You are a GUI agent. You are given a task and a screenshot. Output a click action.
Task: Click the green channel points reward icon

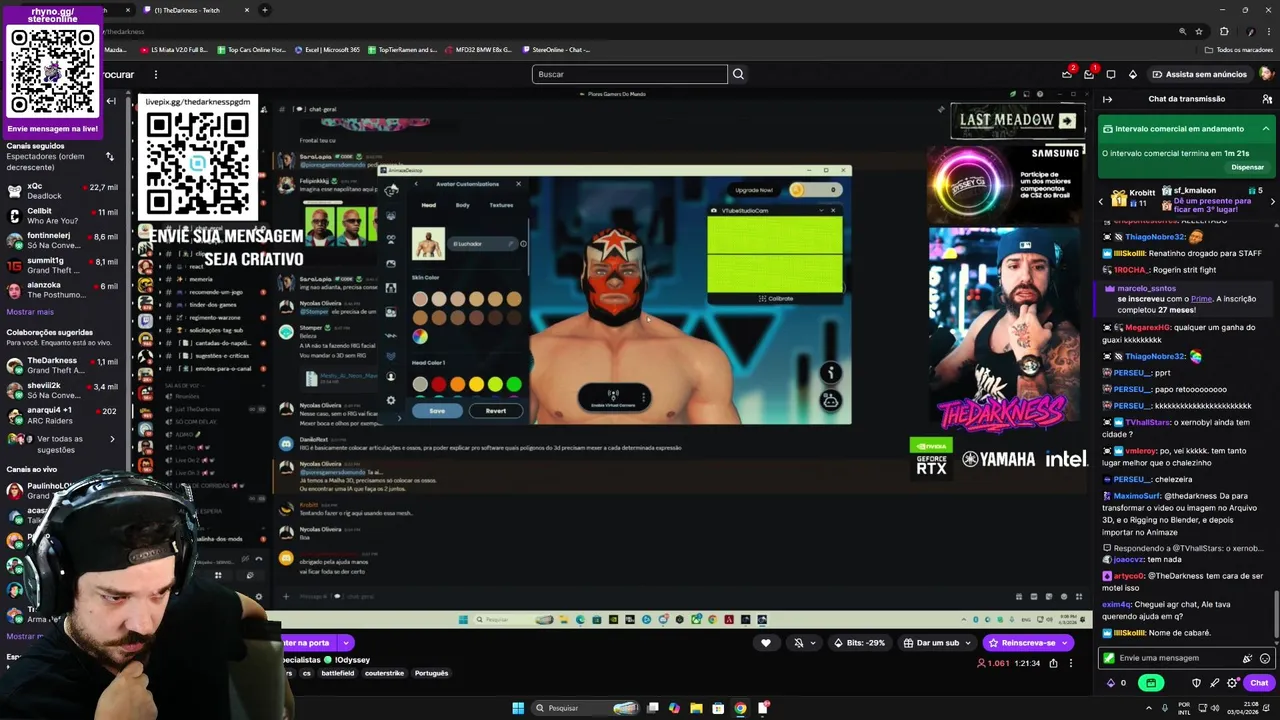click(x=1151, y=683)
